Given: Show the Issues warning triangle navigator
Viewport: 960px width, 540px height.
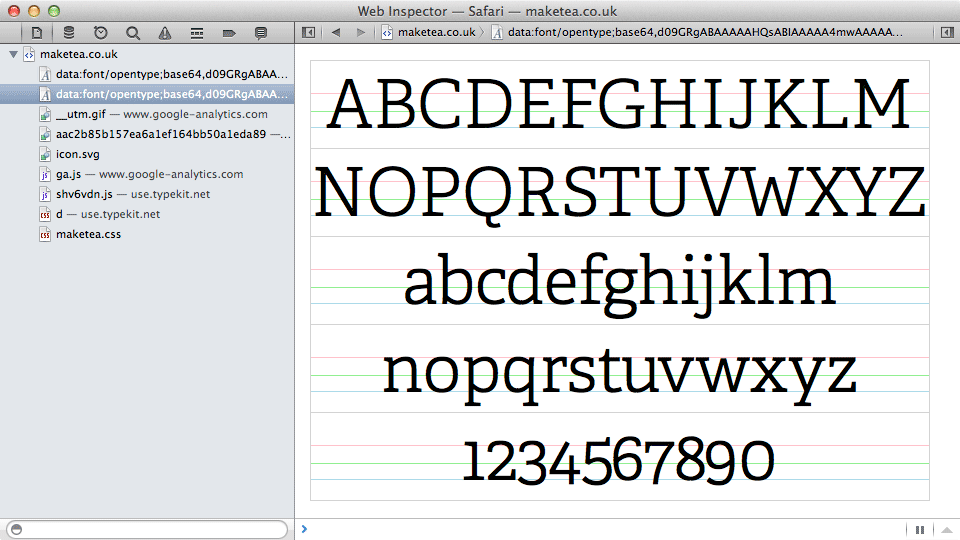Looking at the screenshot, I should click(165, 33).
